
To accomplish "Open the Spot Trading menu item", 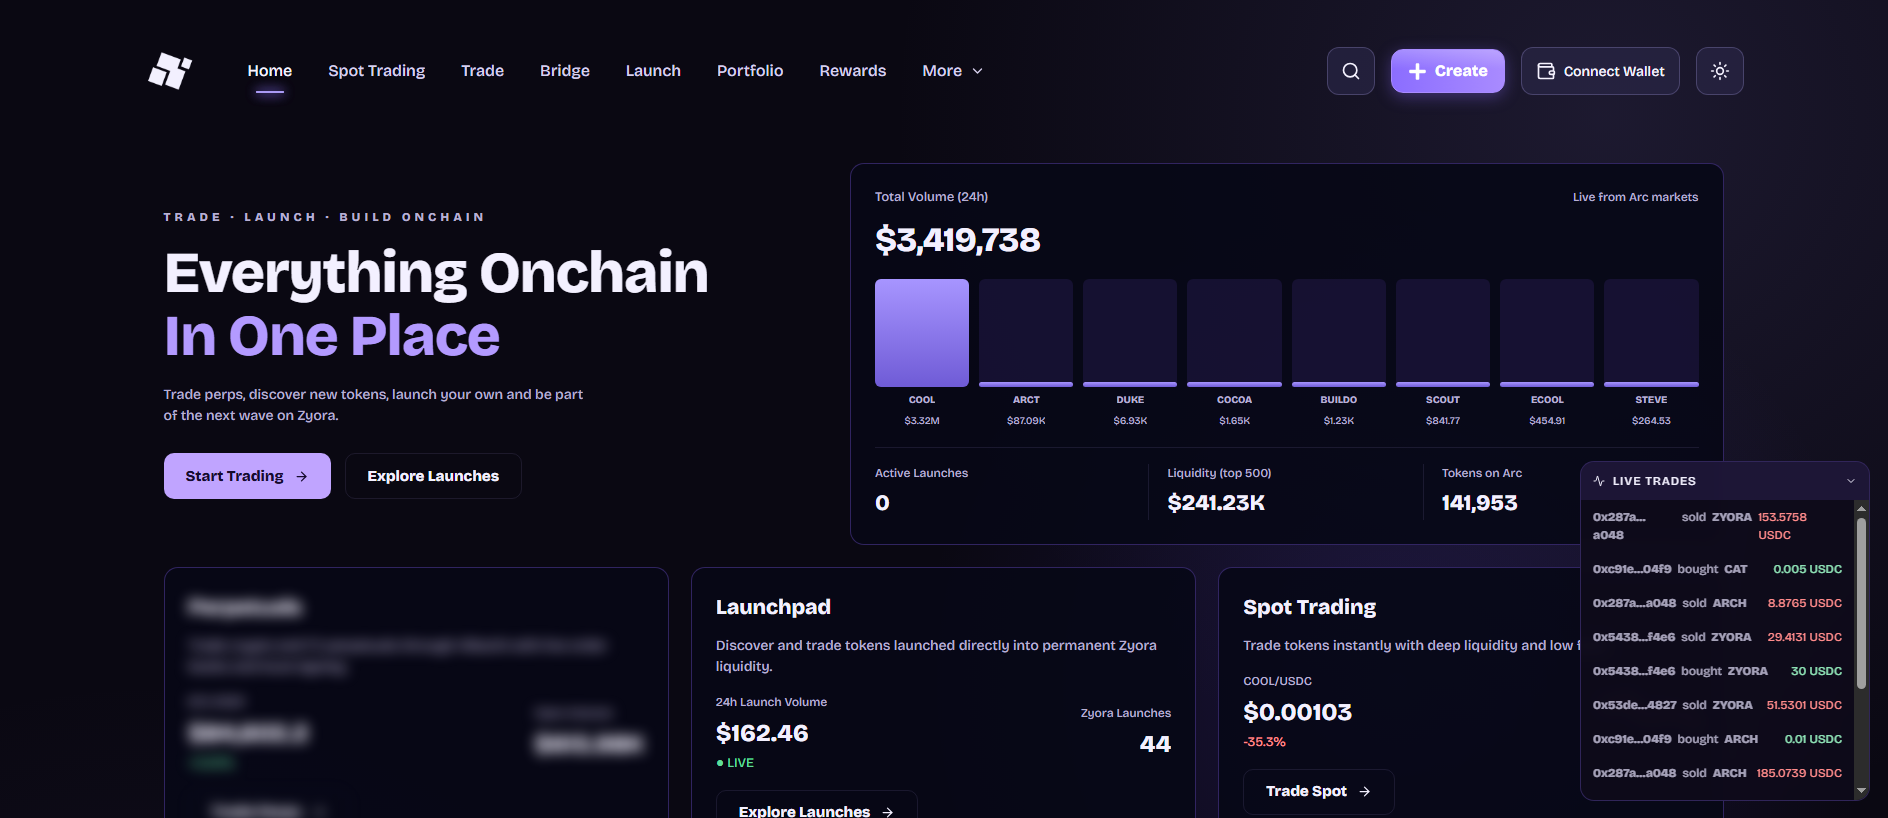I will [377, 71].
